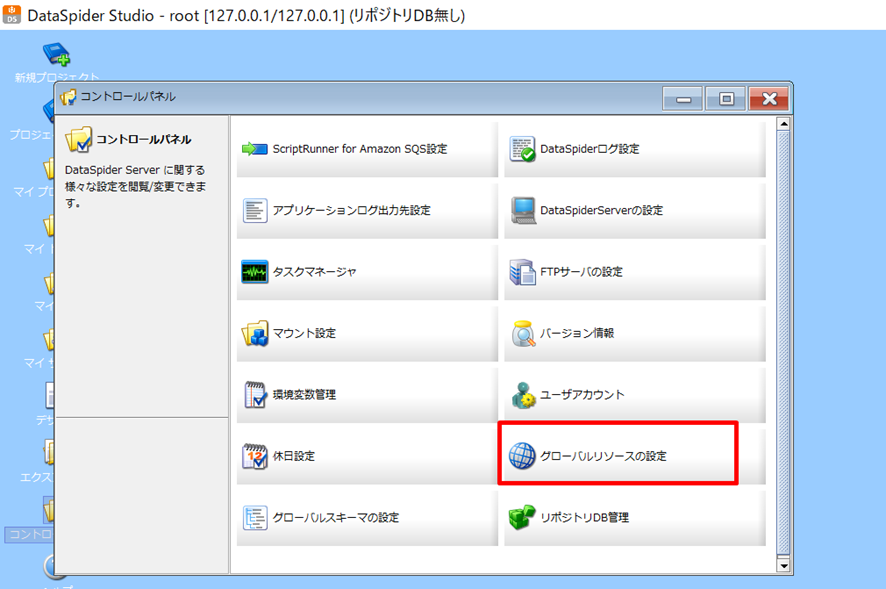This screenshot has width=886, height=589.
Task: Select the DataSpiderログ設定 label
Action: click(x=590, y=149)
